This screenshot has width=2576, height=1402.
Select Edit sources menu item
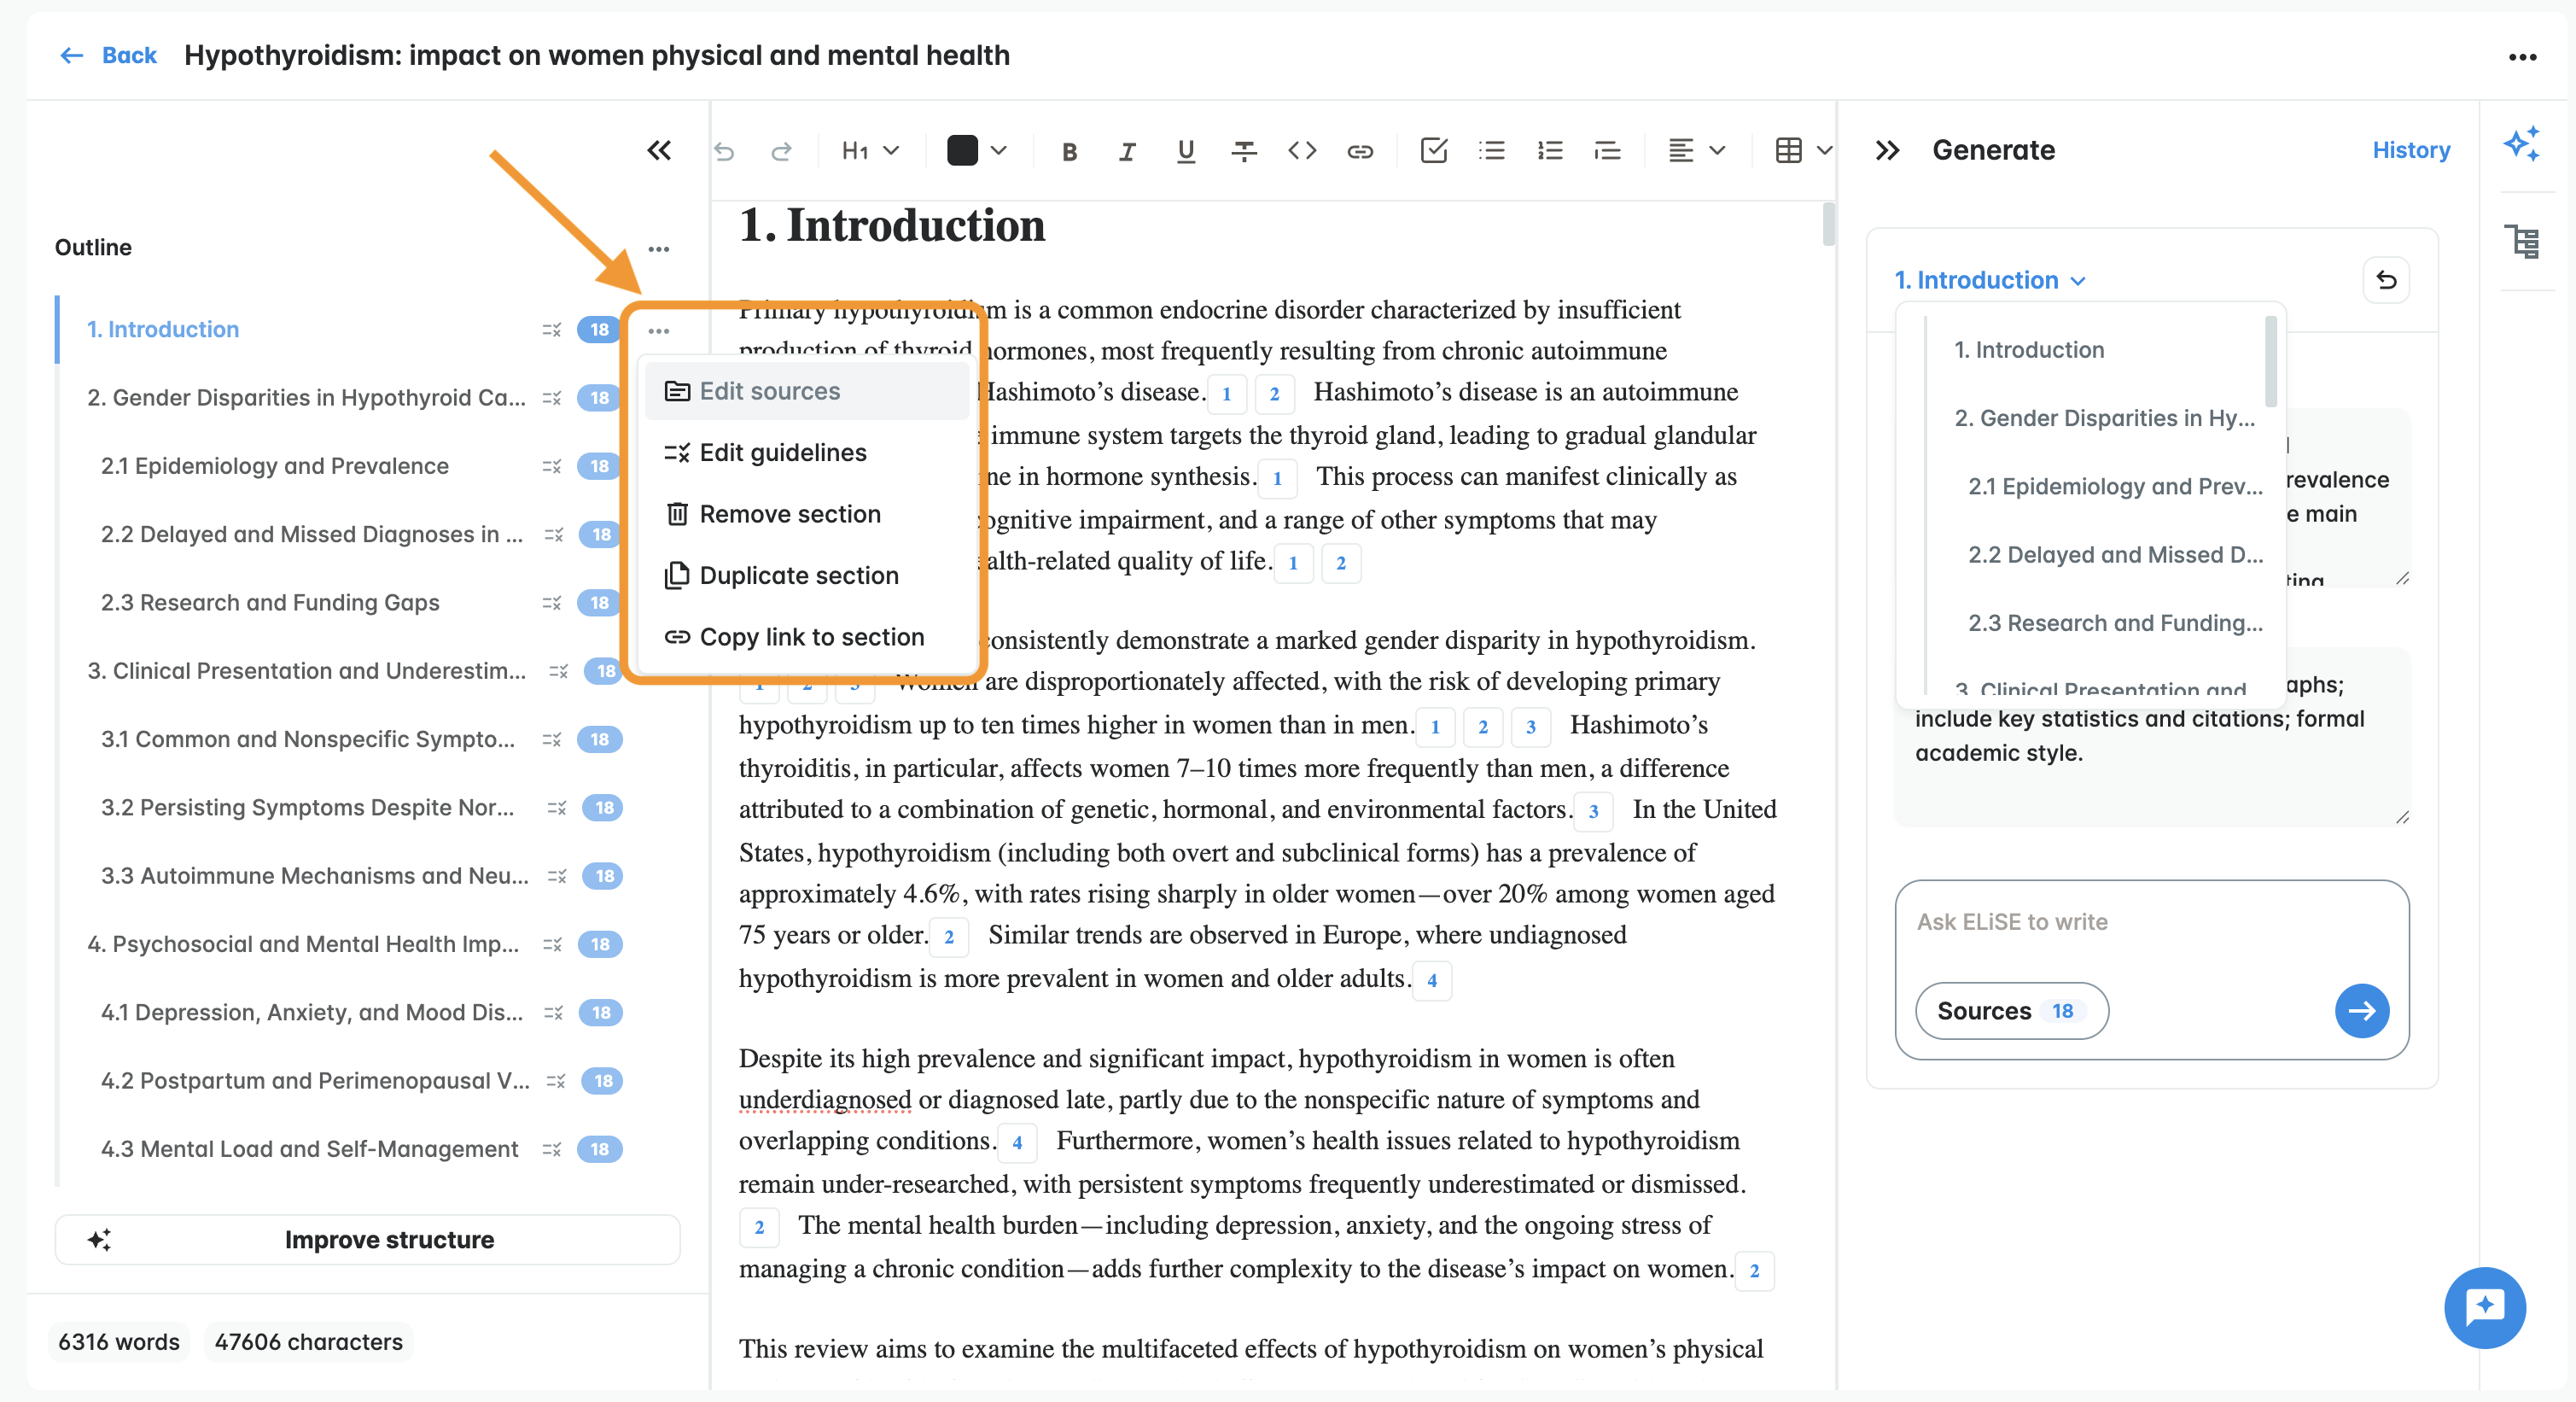806,391
